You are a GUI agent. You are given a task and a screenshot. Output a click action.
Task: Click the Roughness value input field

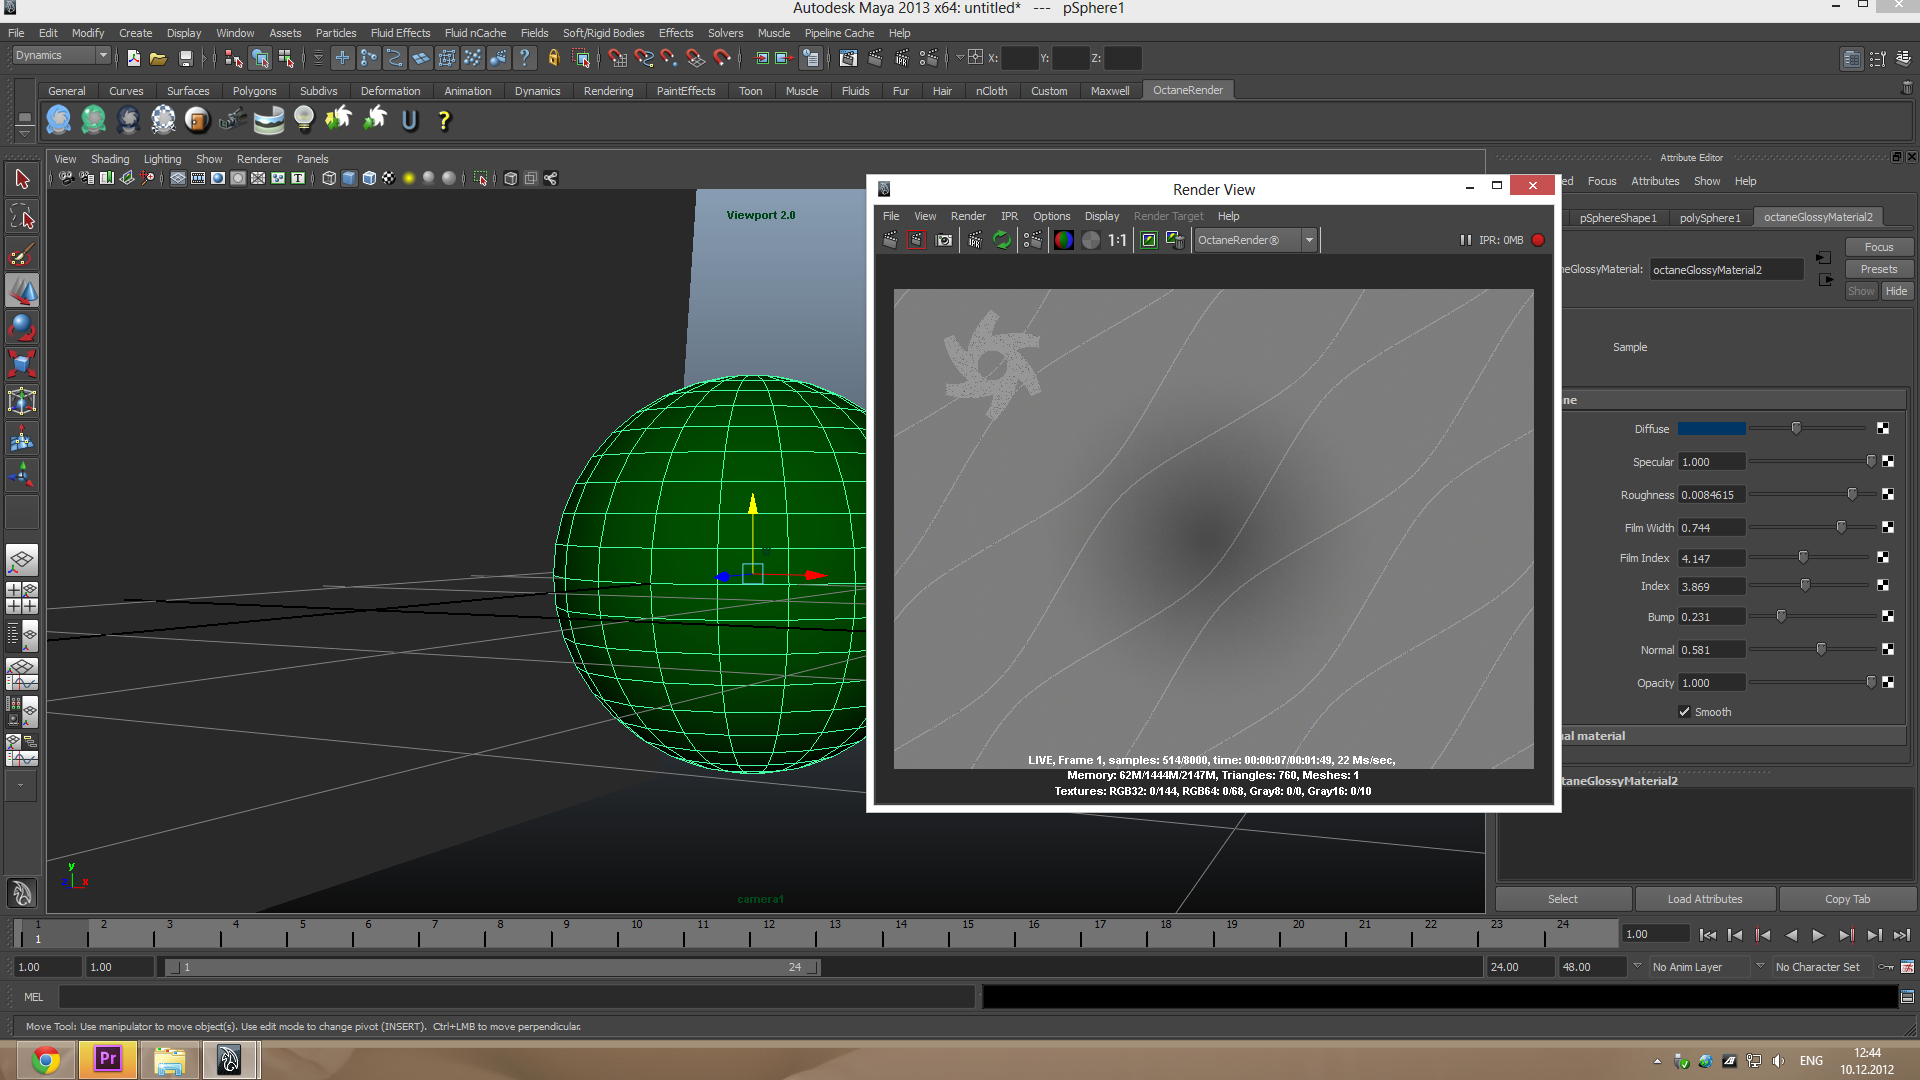click(1711, 495)
